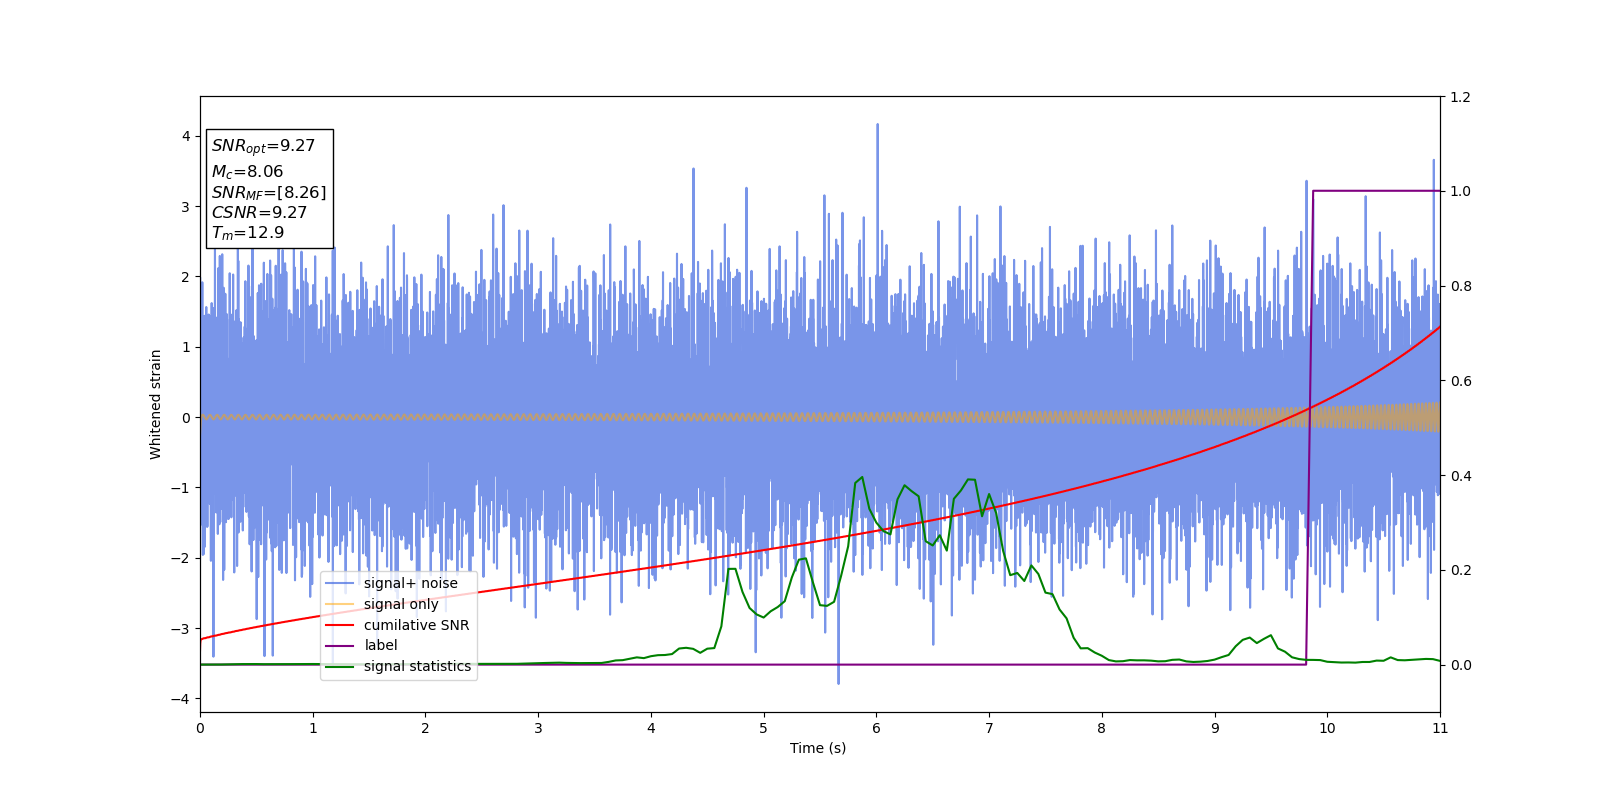Click the CSNR=9.27 annotation text
This screenshot has height=800, width=1600.
coord(259,212)
